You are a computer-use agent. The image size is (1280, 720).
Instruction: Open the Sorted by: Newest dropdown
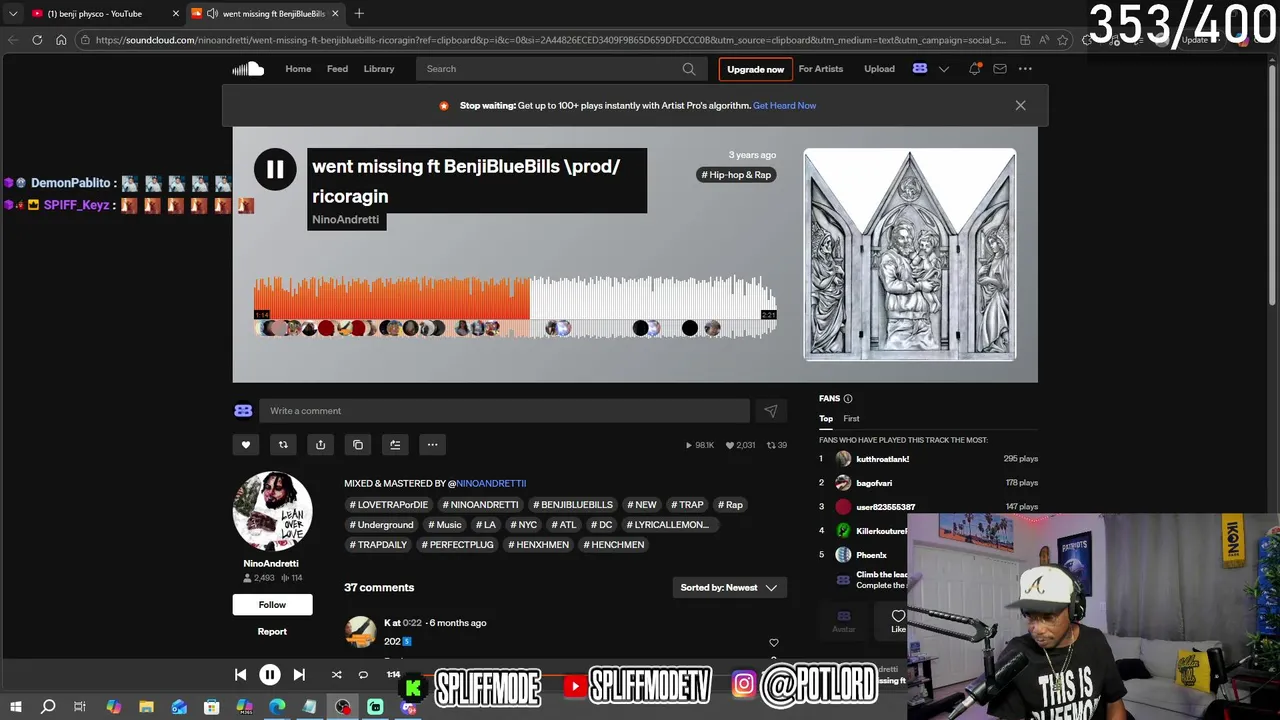click(729, 588)
